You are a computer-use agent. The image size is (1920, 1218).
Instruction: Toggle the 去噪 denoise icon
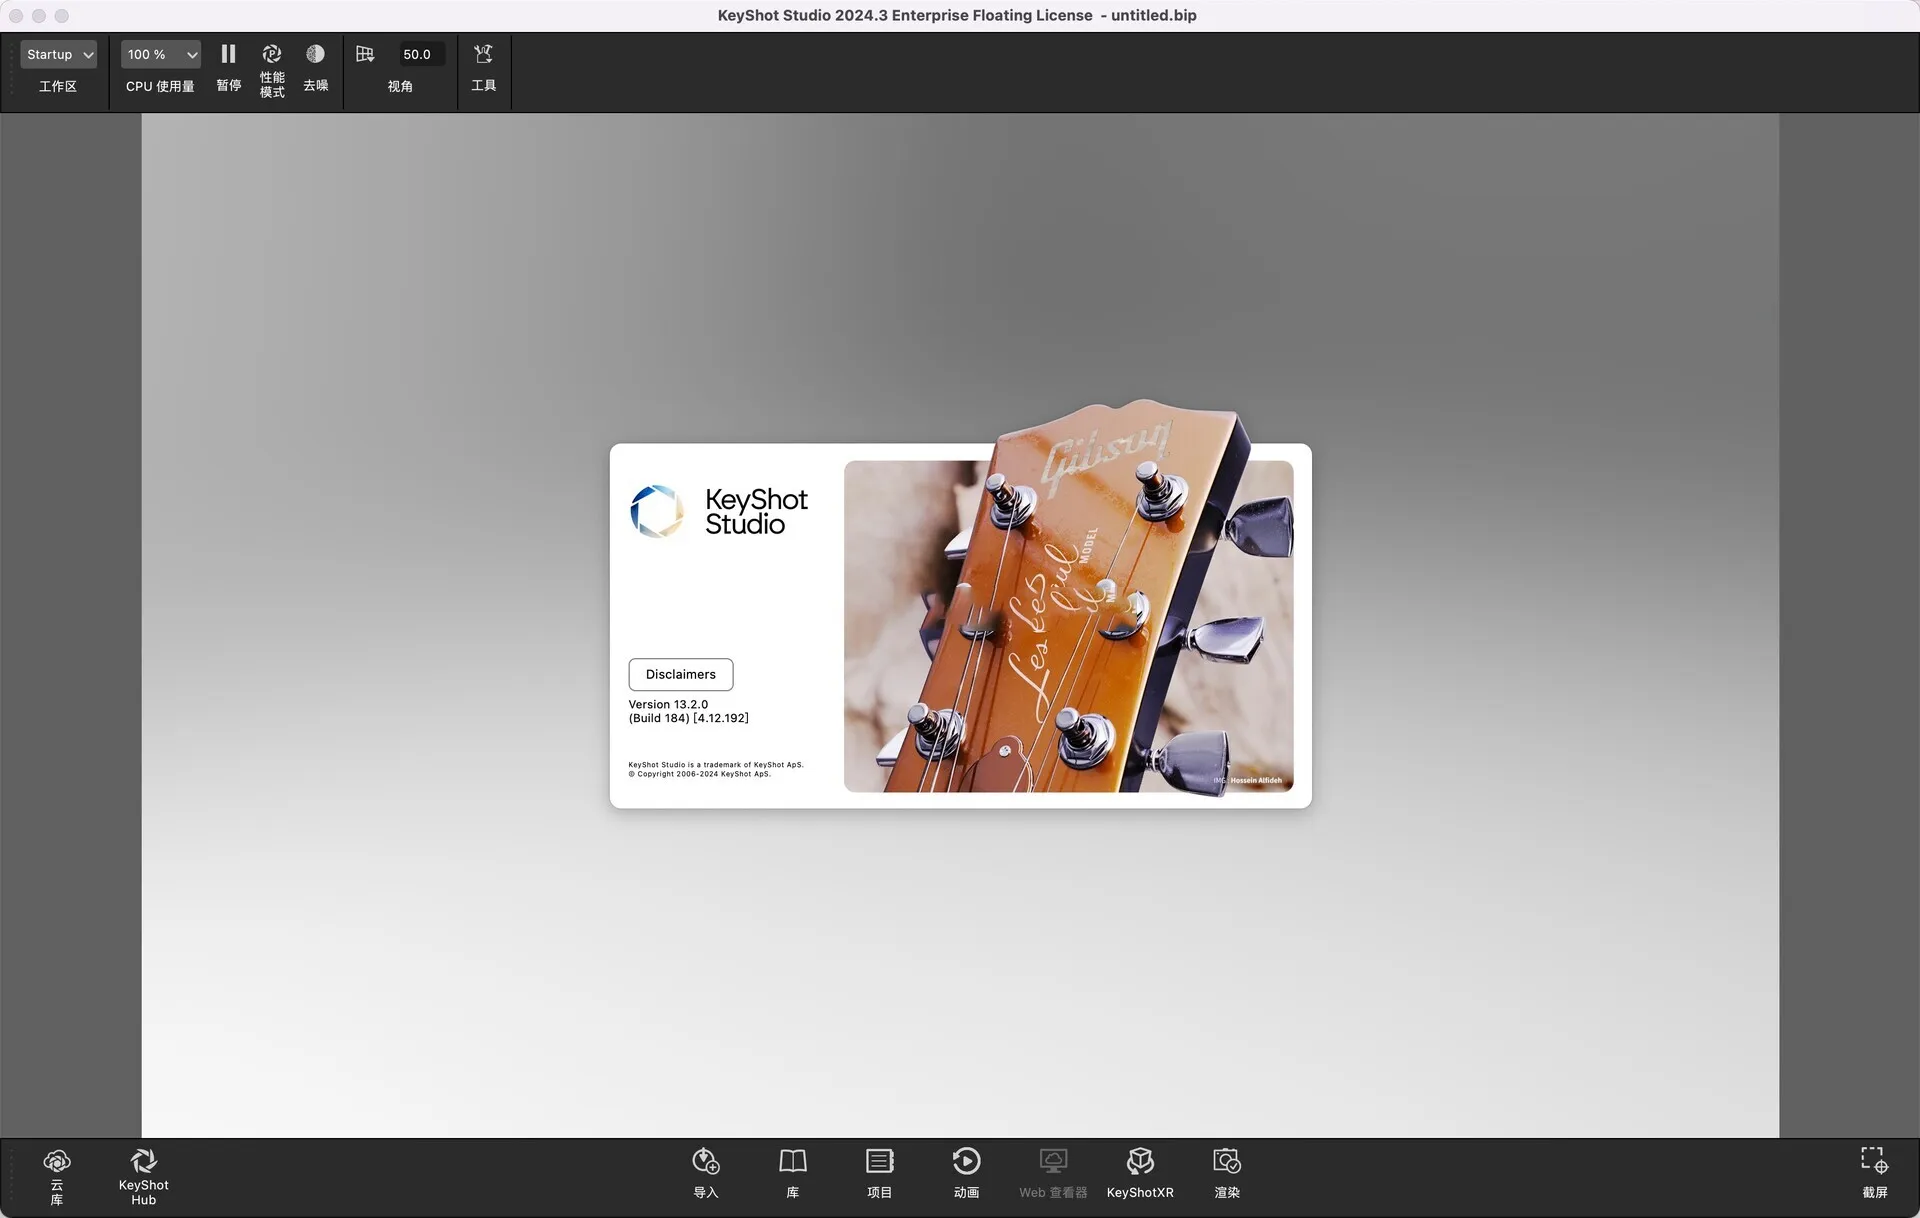pos(315,54)
